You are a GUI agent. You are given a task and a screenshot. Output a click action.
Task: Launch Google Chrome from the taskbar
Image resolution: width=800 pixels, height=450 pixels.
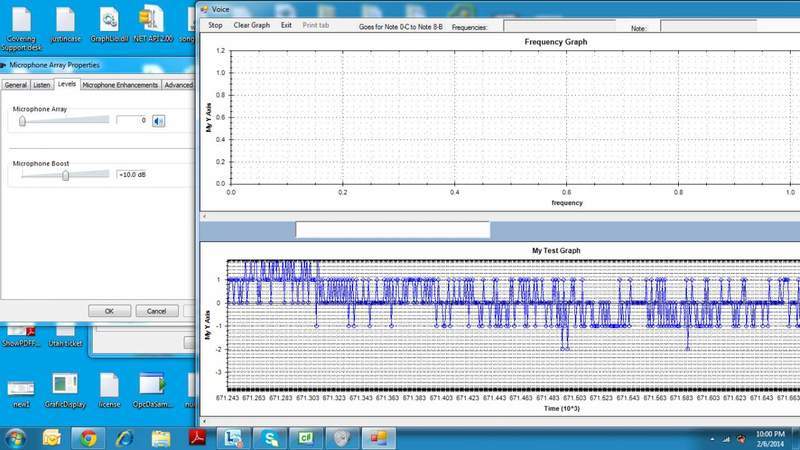[88, 437]
